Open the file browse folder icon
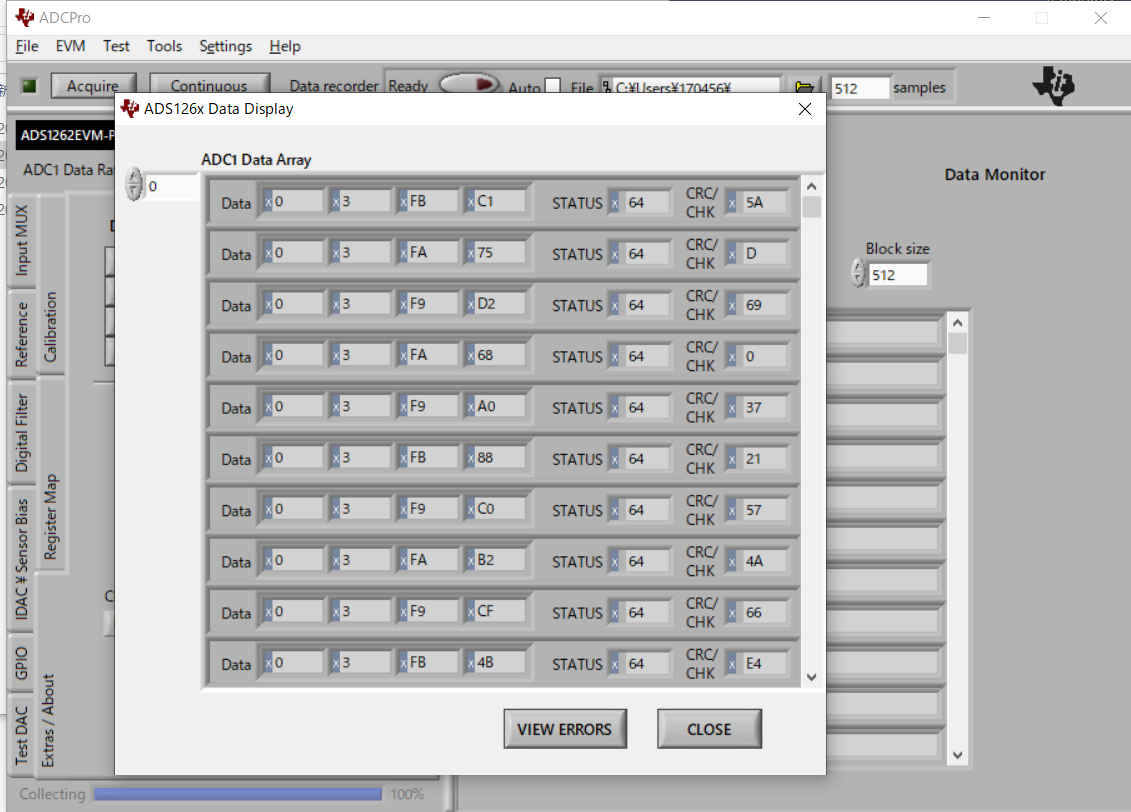Image resolution: width=1131 pixels, height=812 pixels. pyautogui.click(x=804, y=87)
